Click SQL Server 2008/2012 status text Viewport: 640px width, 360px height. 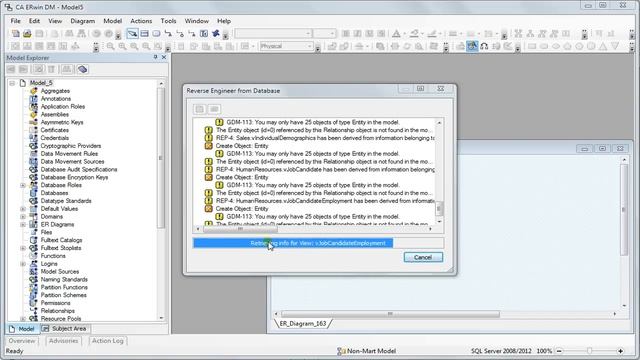501,351
